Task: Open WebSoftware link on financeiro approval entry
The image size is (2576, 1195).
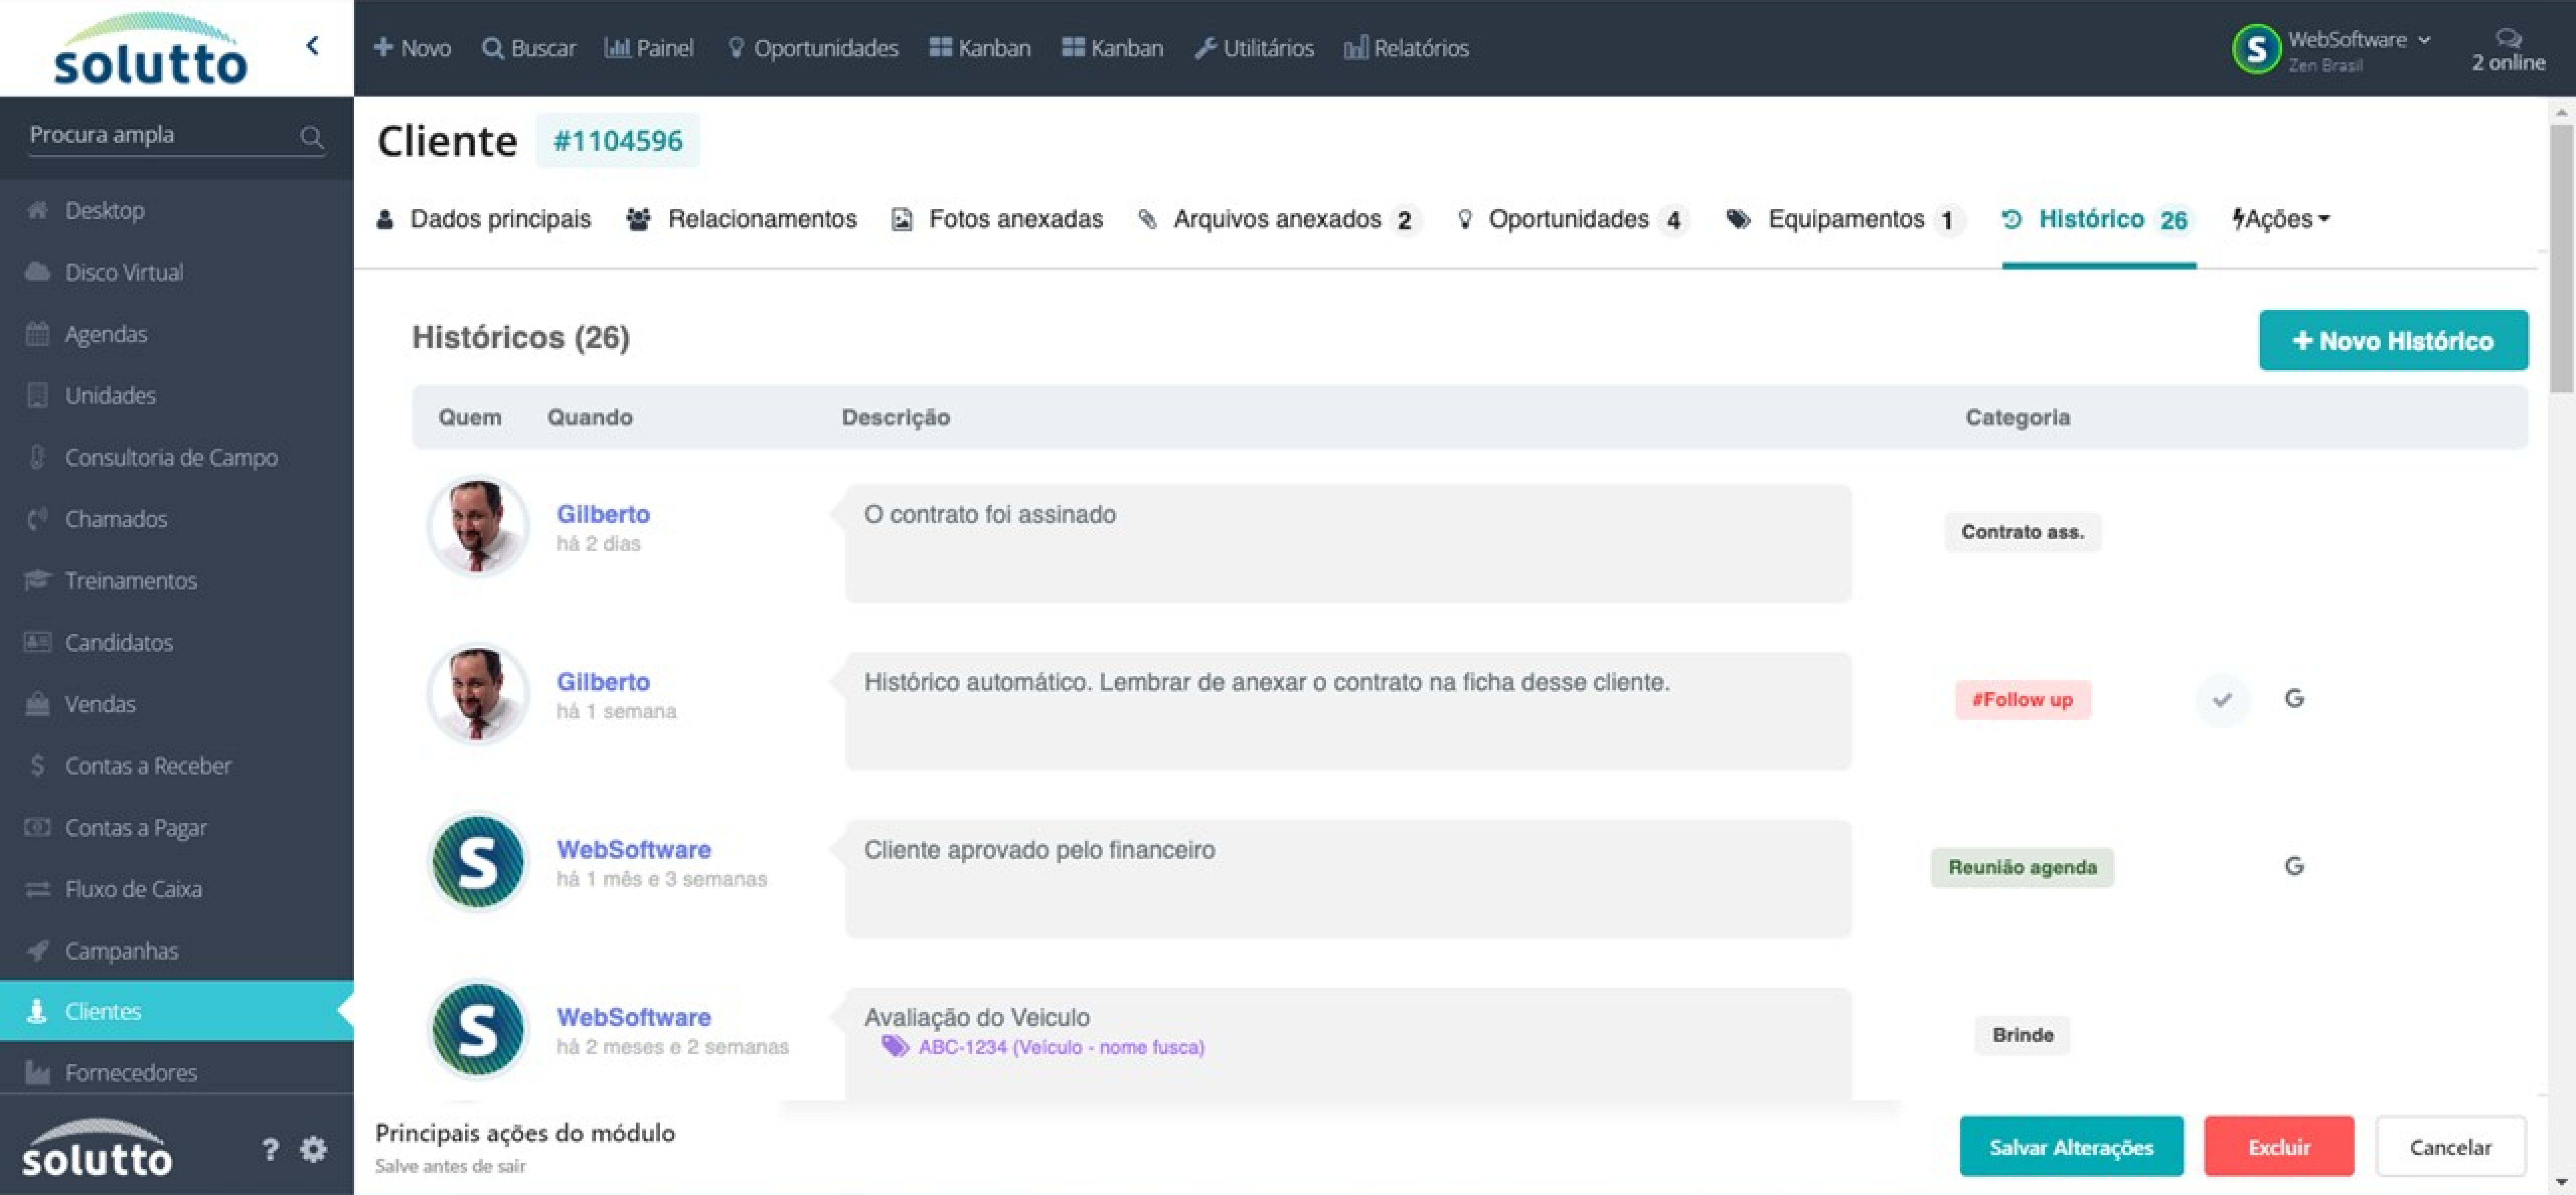Action: [x=634, y=850]
